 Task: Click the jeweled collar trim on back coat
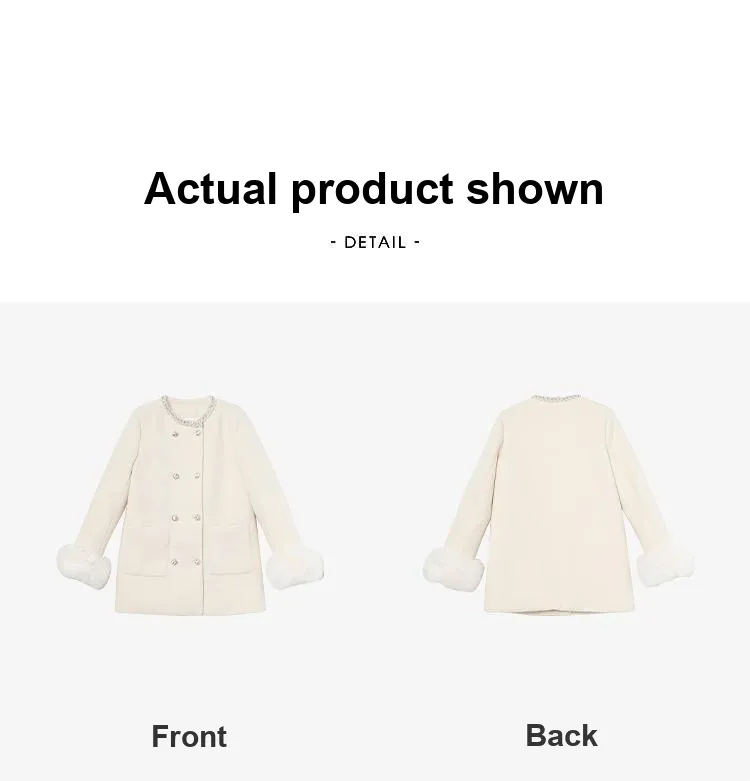(x=556, y=397)
